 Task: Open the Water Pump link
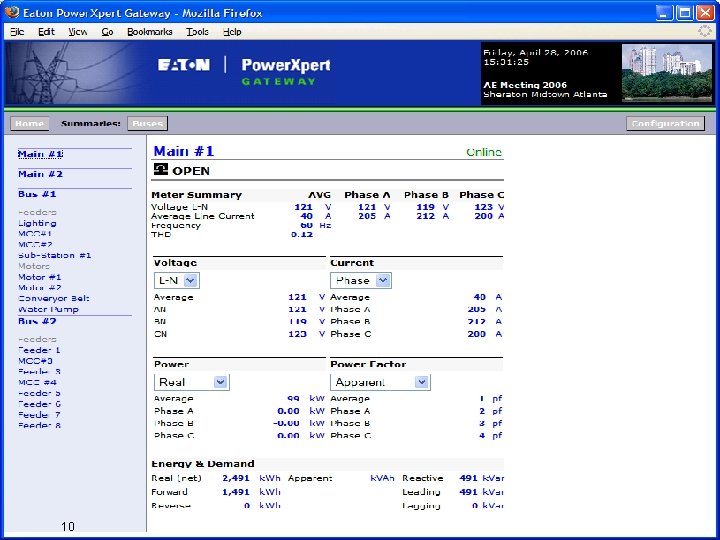(x=48, y=309)
